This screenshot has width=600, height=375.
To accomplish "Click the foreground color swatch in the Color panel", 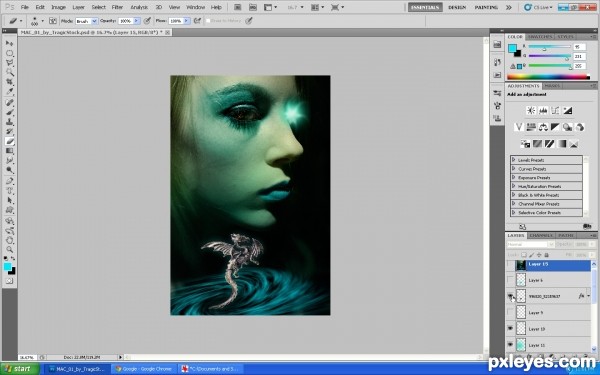I will tap(512, 48).
